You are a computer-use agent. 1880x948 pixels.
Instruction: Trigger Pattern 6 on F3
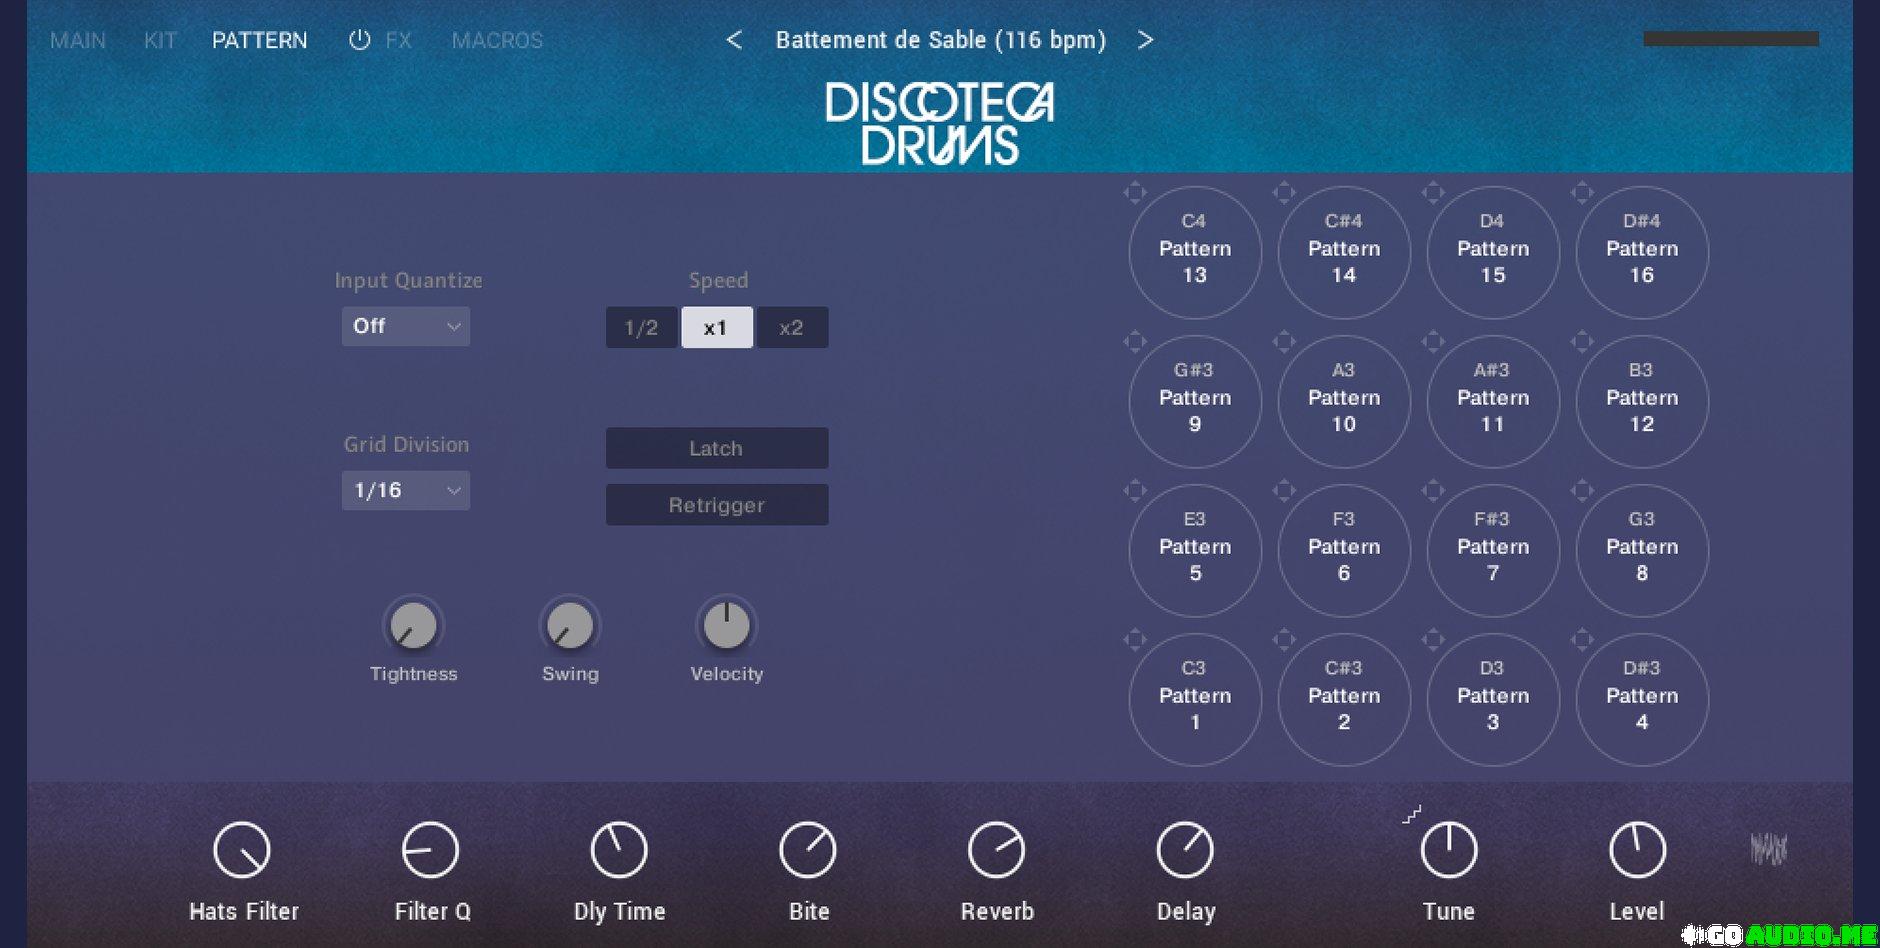(1344, 551)
